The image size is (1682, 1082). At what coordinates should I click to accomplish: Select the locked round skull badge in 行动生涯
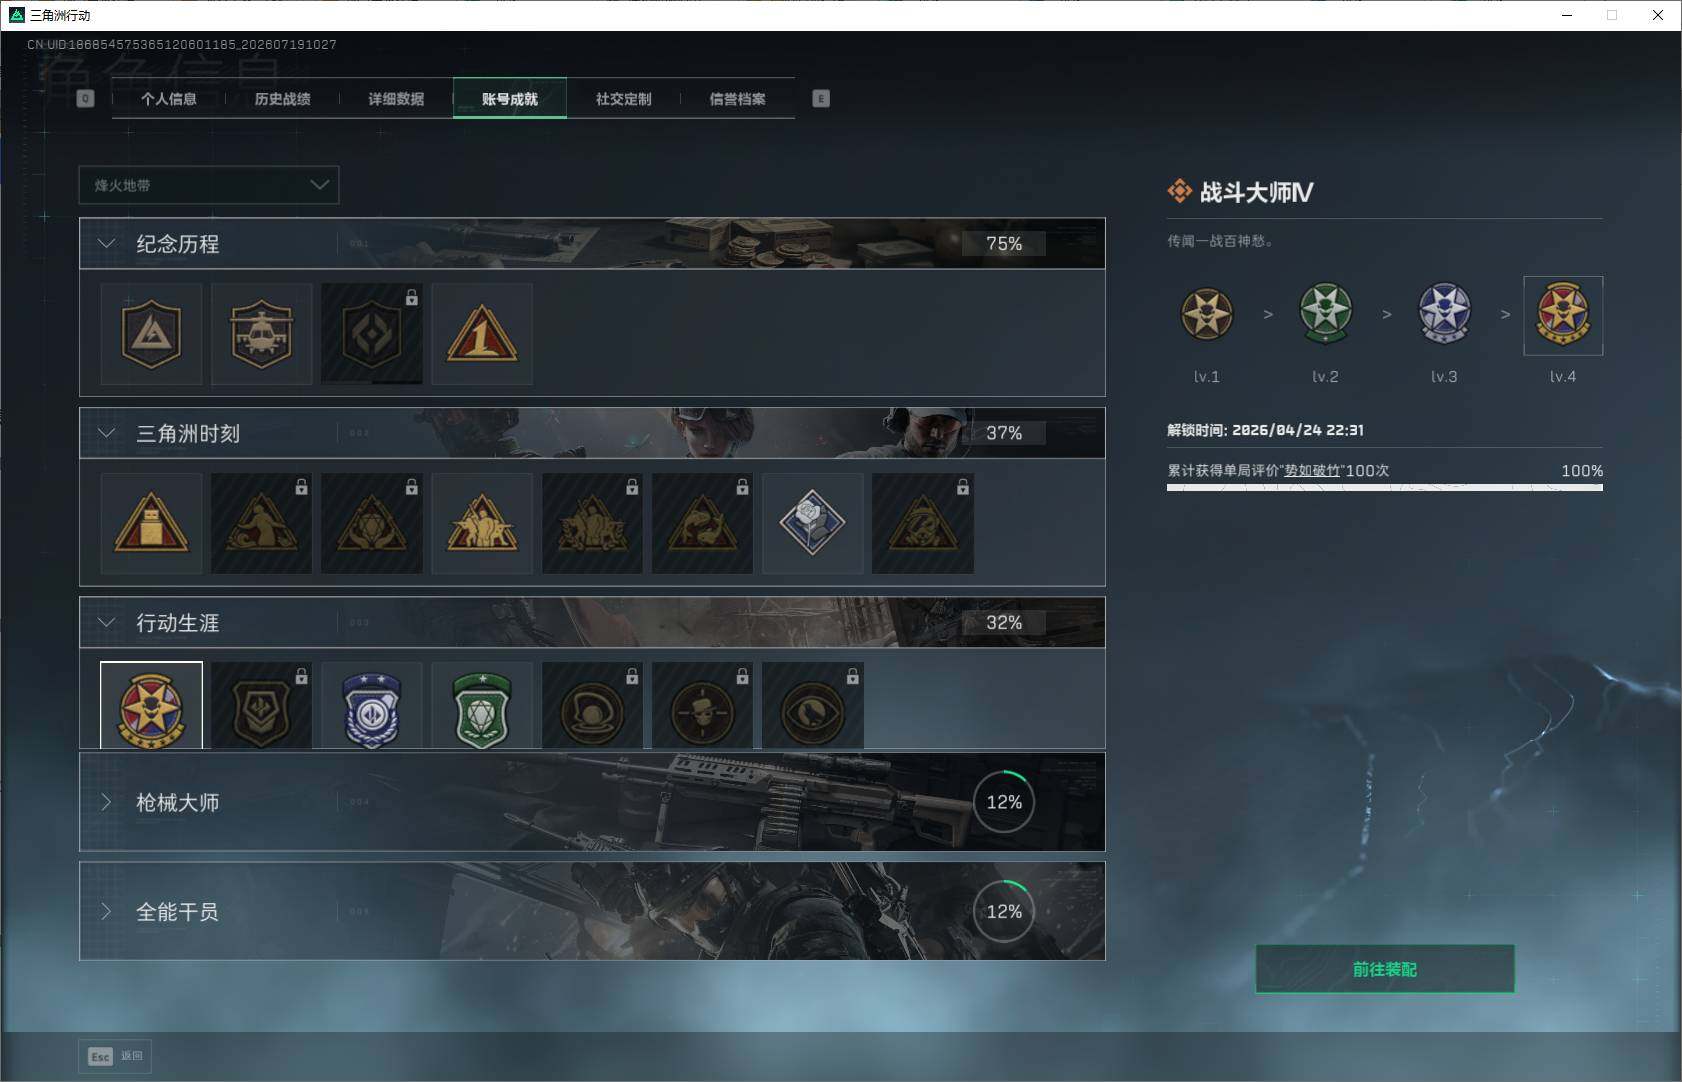click(x=702, y=706)
